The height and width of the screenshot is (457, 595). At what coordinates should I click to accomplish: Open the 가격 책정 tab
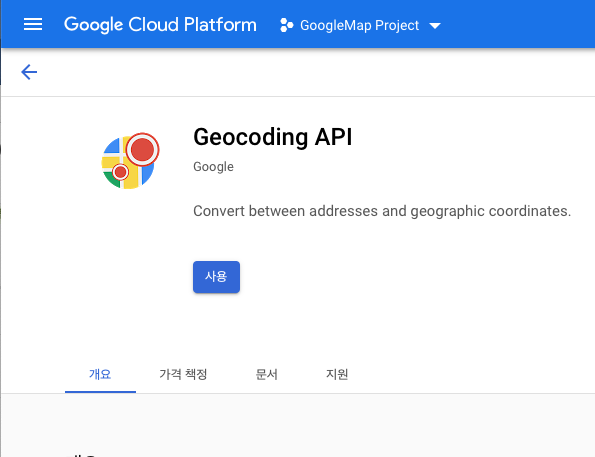tap(183, 374)
